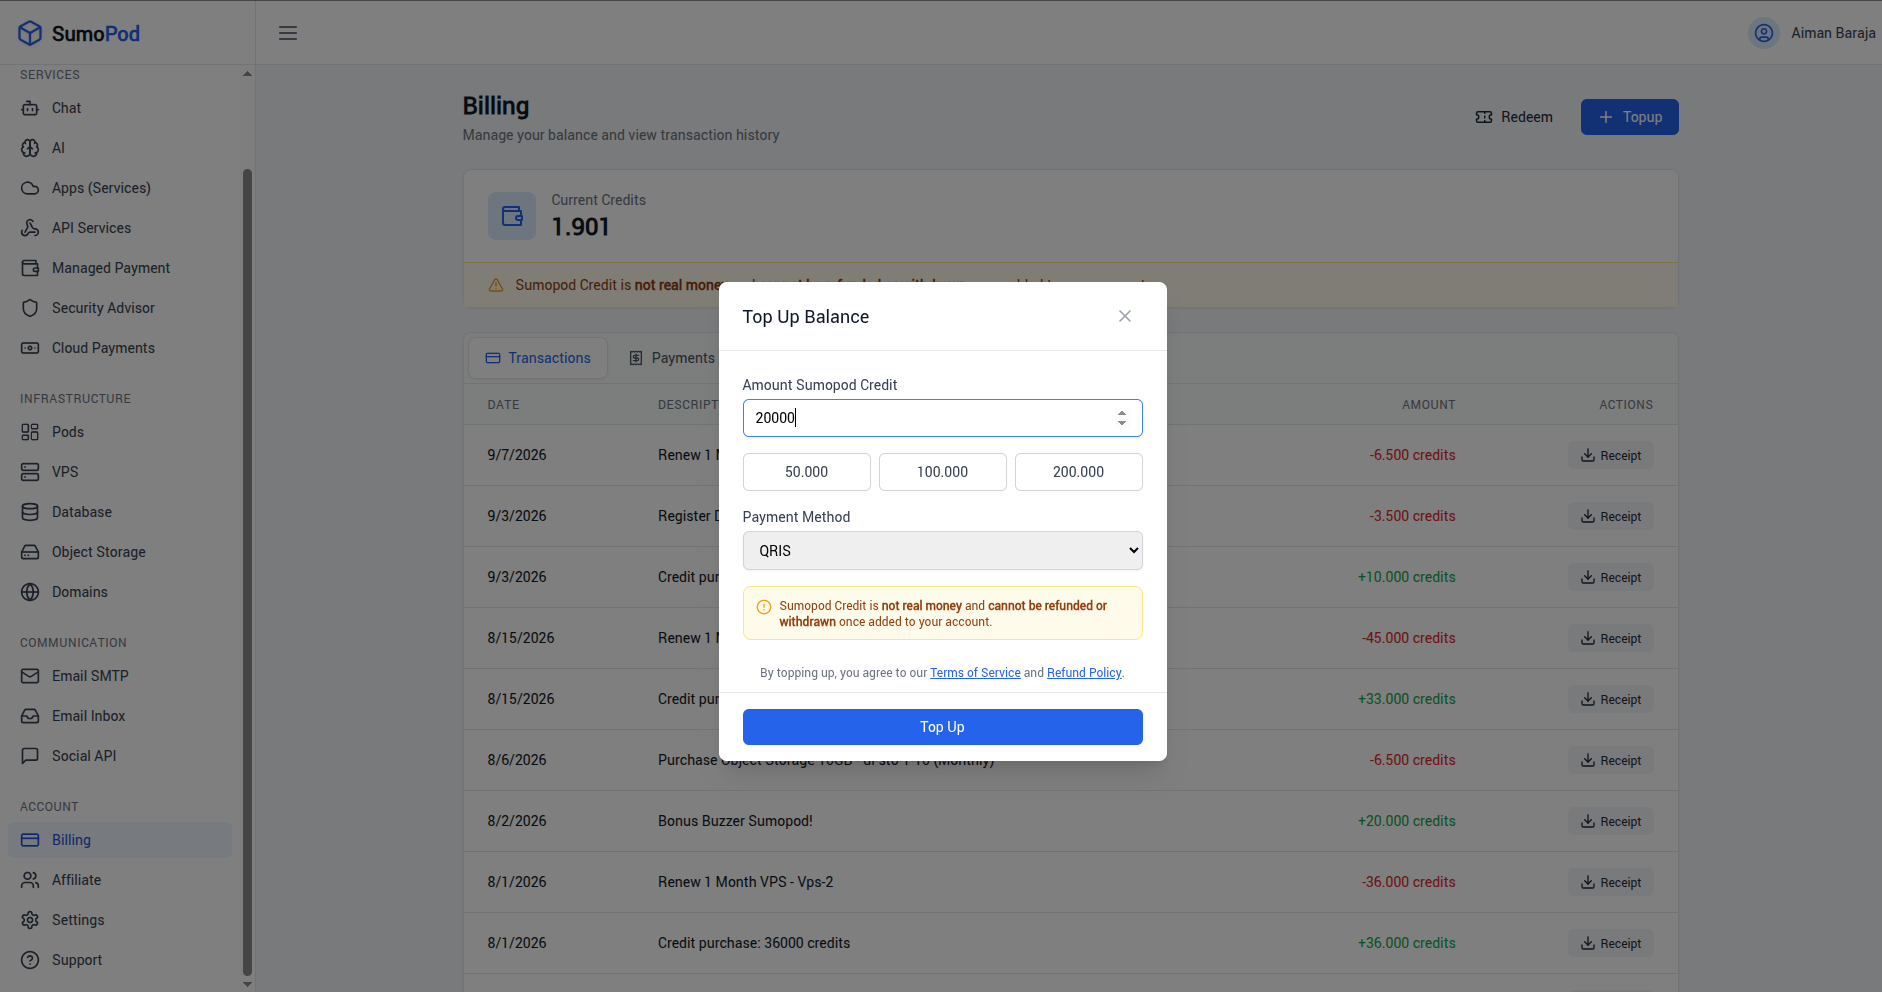Click the DATE column header
Image resolution: width=1882 pixels, height=992 pixels.
(x=503, y=405)
